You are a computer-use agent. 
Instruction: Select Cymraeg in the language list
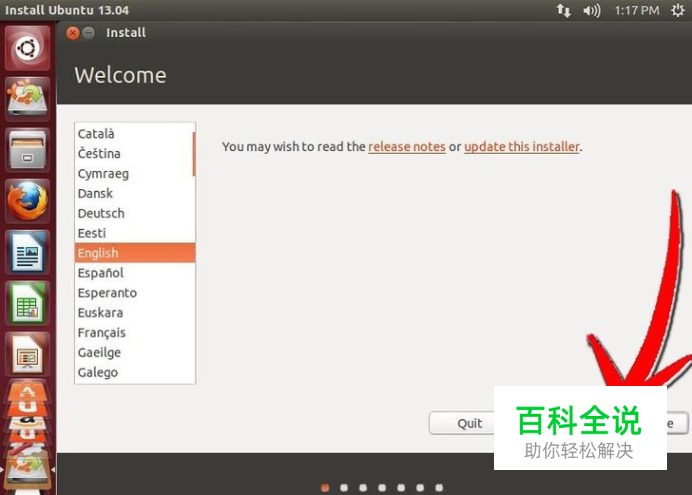(x=135, y=173)
